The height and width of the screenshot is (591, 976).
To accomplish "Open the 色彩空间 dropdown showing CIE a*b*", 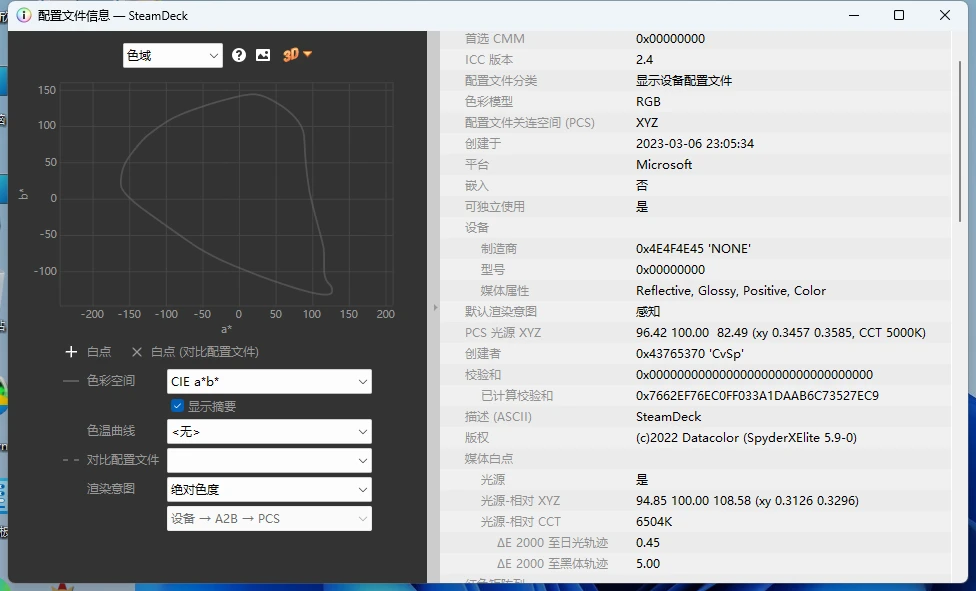I will coord(269,382).
